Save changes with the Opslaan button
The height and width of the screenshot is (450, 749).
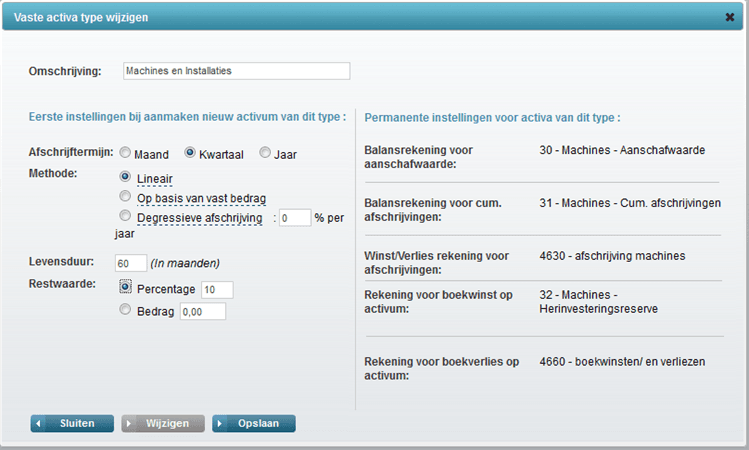tap(254, 423)
